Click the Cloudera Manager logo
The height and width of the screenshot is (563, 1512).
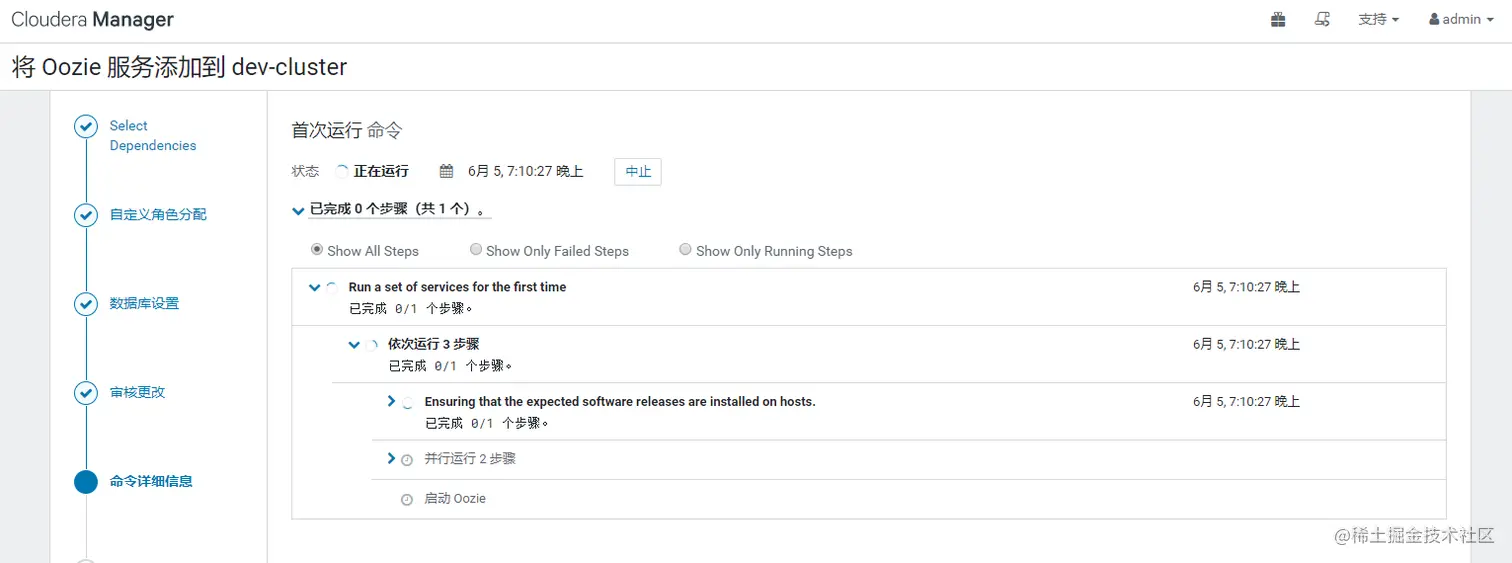[x=92, y=20]
